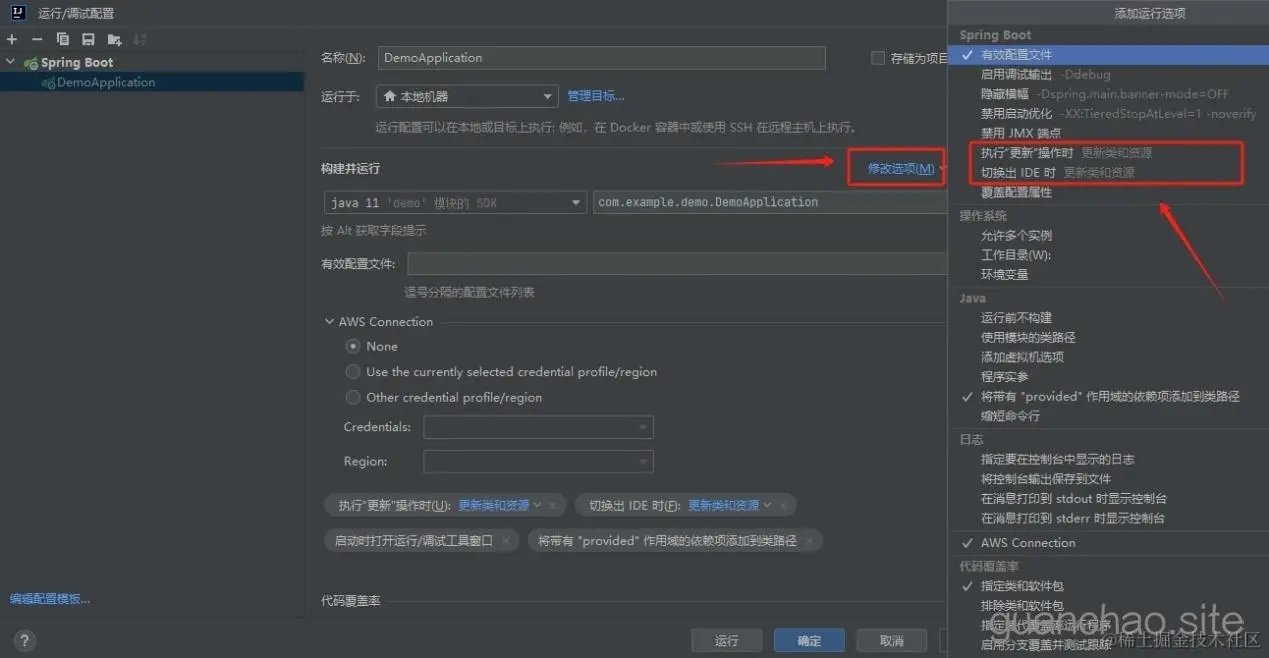Focus the 名称 field containing DemoApplication
Screen dimensions: 1269x658
click(x=602, y=58)
